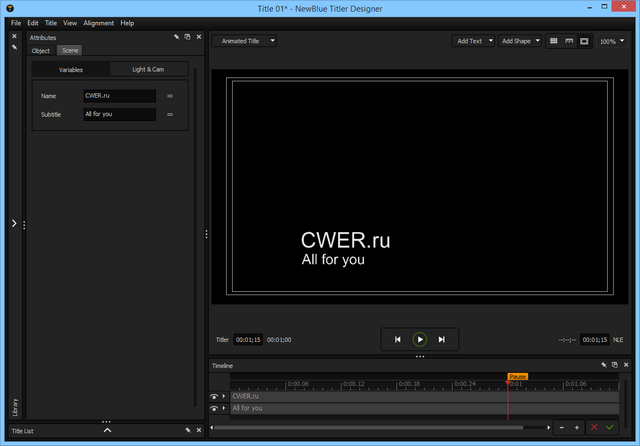
Task: Pin the Attributes panel
Action: point(176,37)
